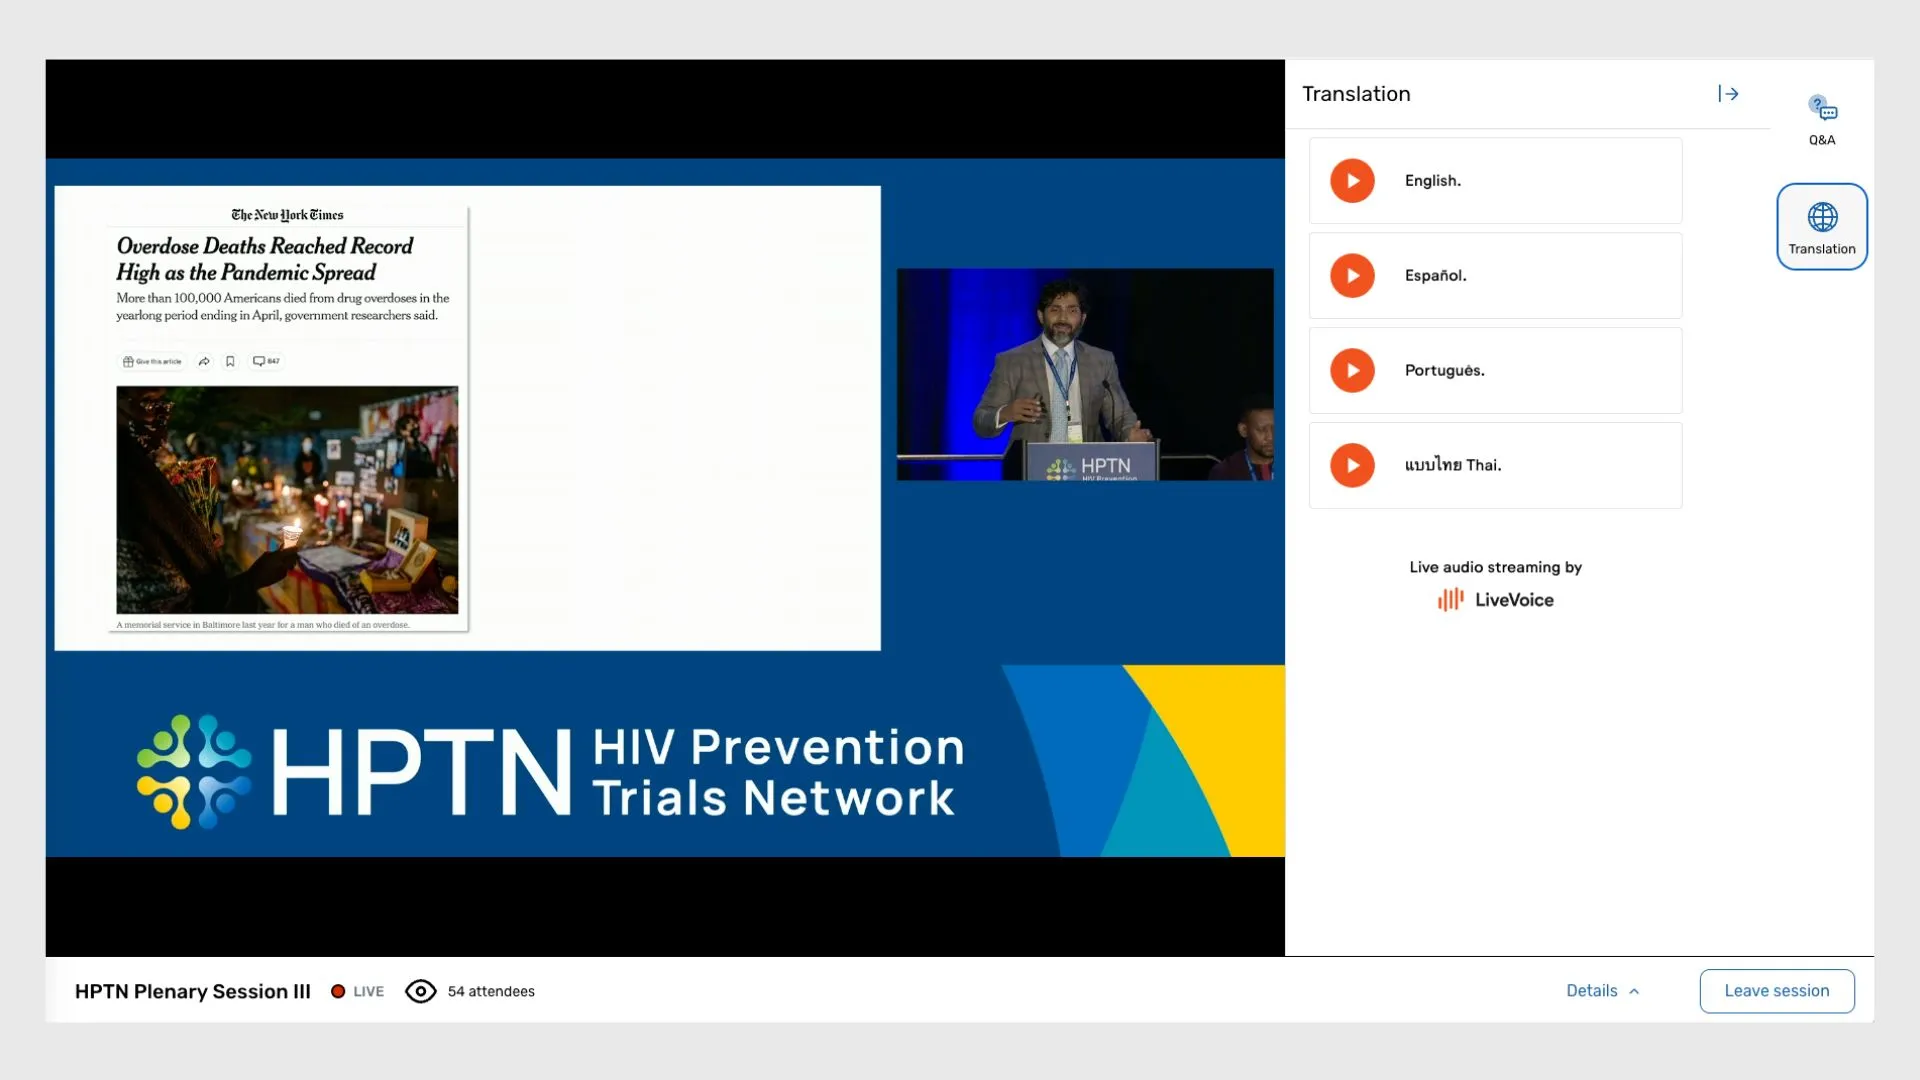This screenshot has width=1920, height=1080.
Task: Click the 'English.' language label
Action: pos(1433,181)
